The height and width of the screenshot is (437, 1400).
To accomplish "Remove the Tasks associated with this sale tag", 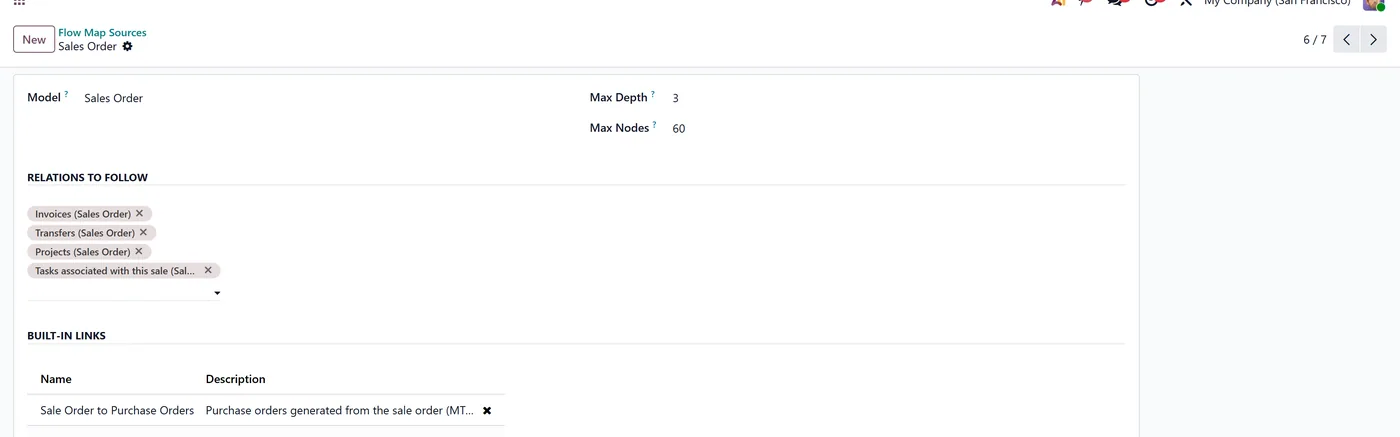I will pyautogui.click(x=208, y=270).
